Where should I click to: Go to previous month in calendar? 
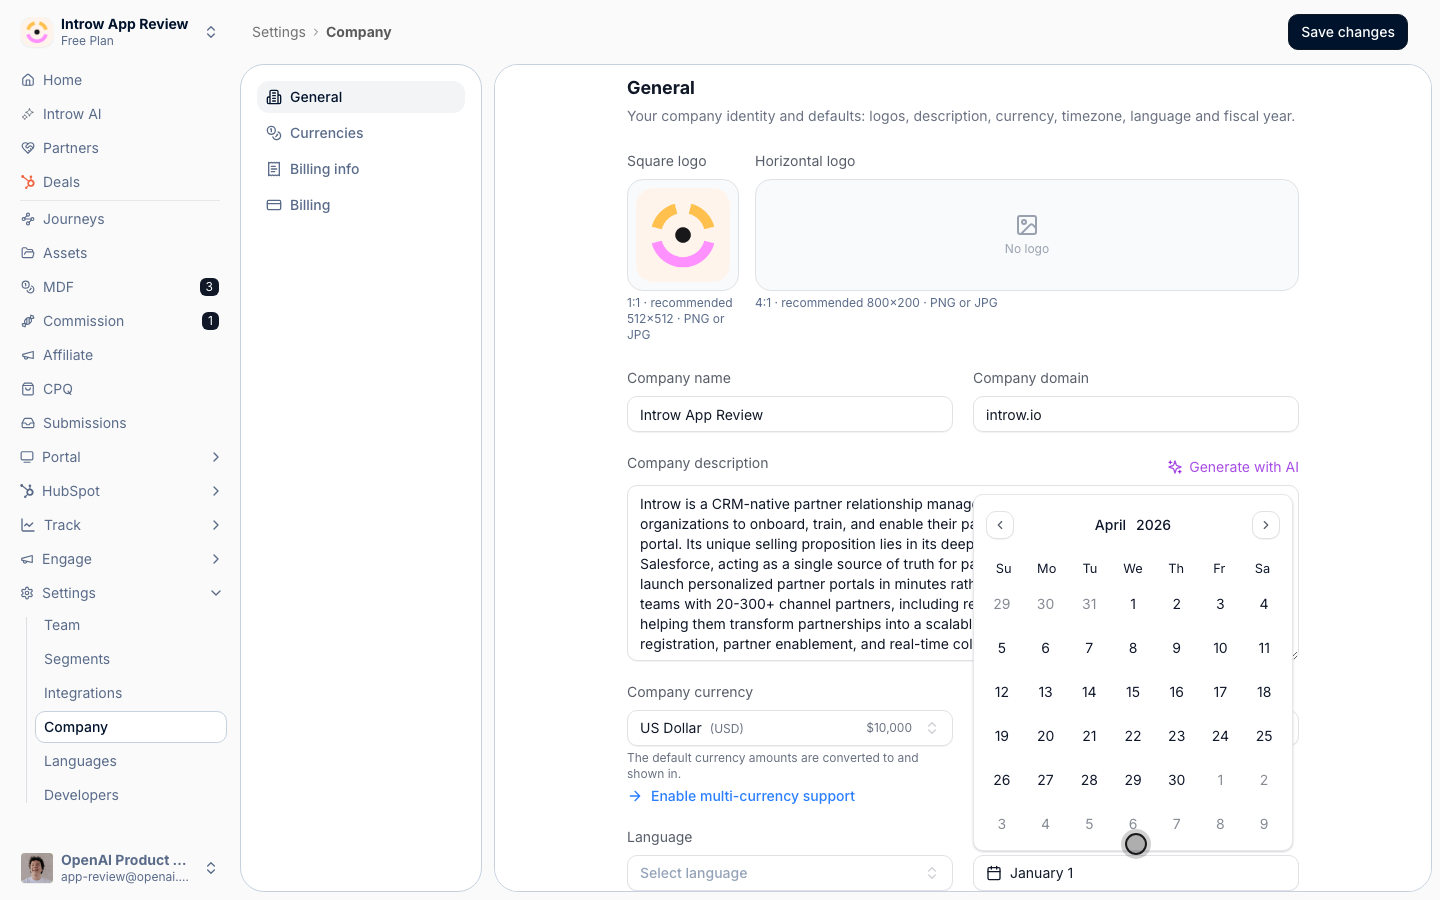1000,525
